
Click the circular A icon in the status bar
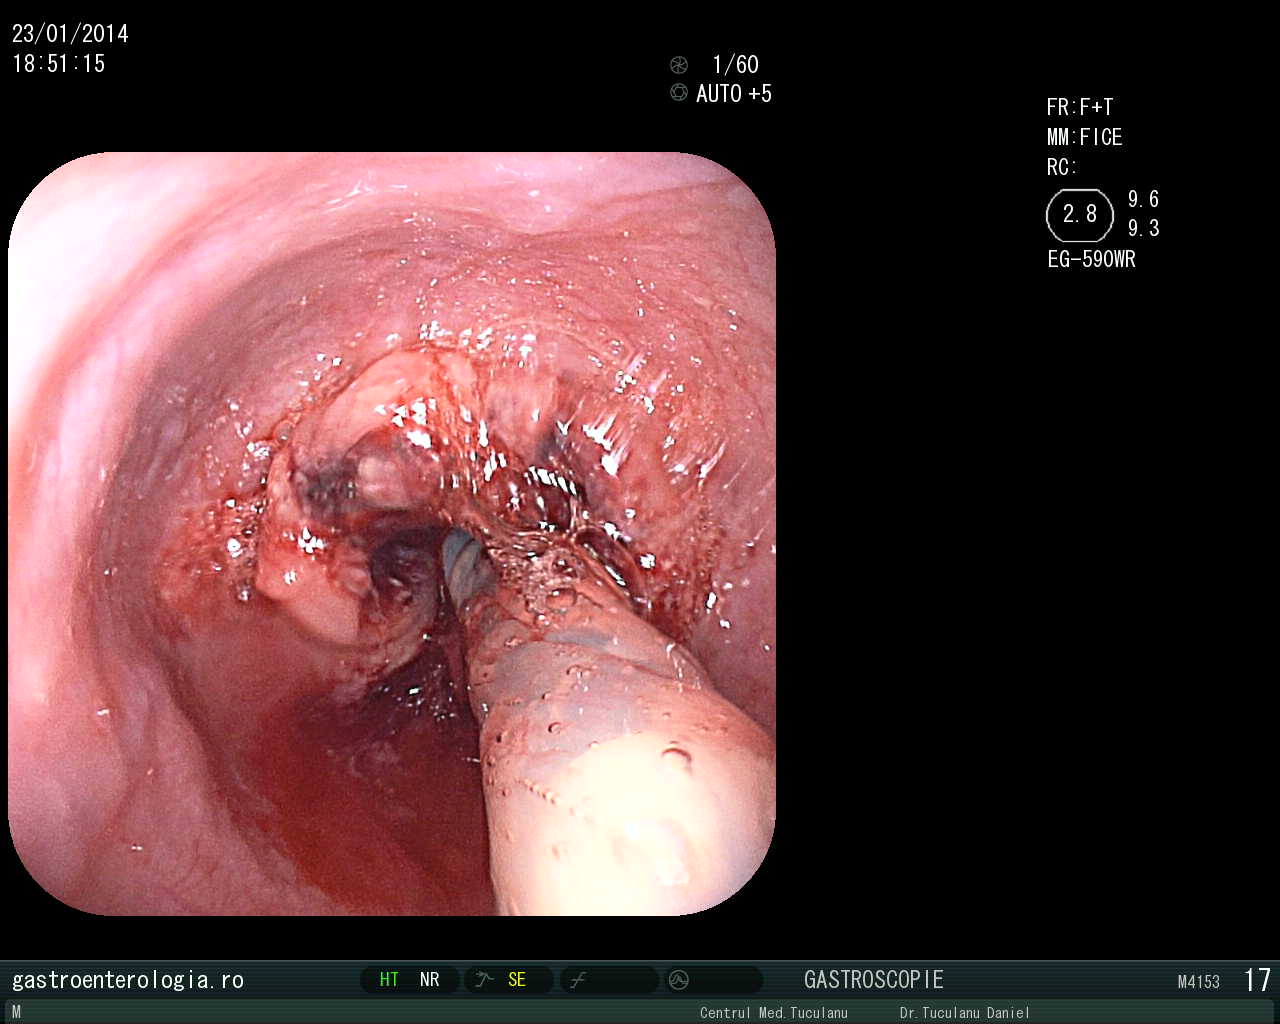[x=679, y=980]
